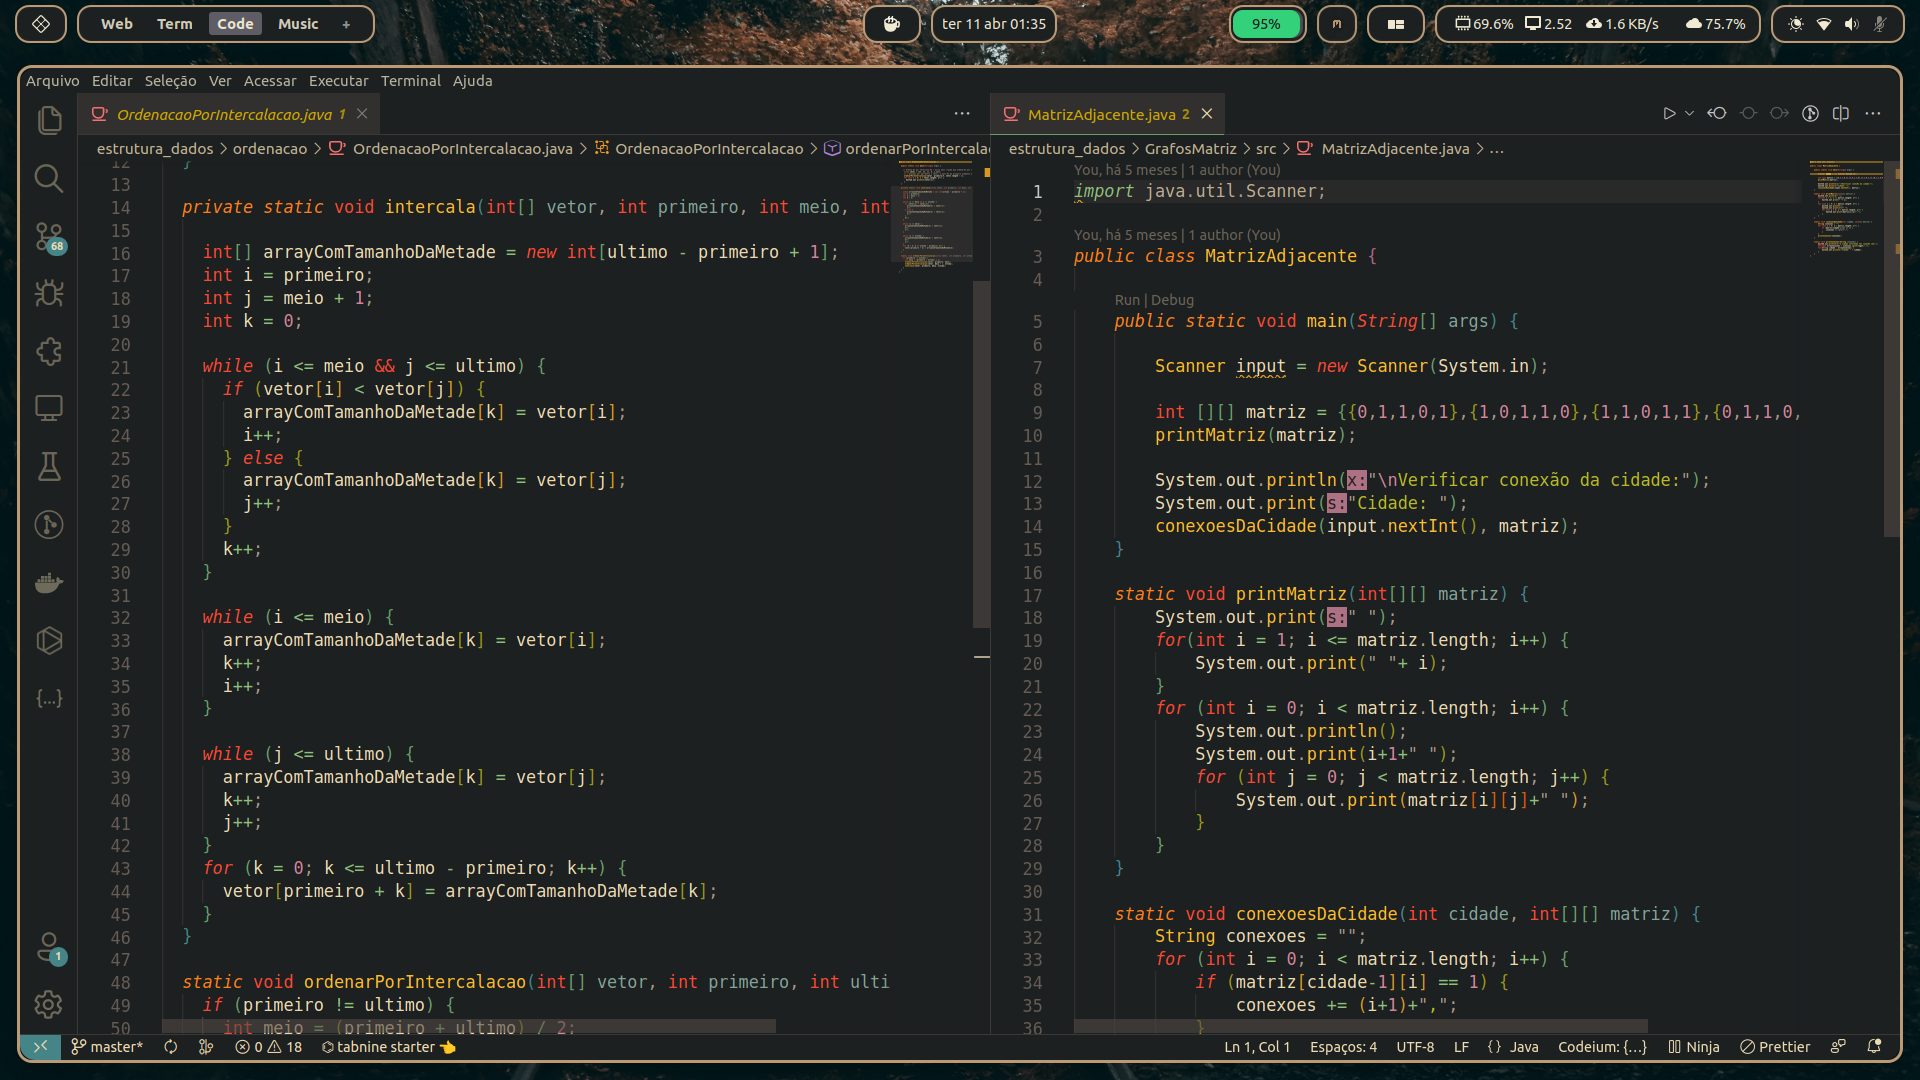
Task: Click the Split Editor Right icon
Action: [1841, 114]
